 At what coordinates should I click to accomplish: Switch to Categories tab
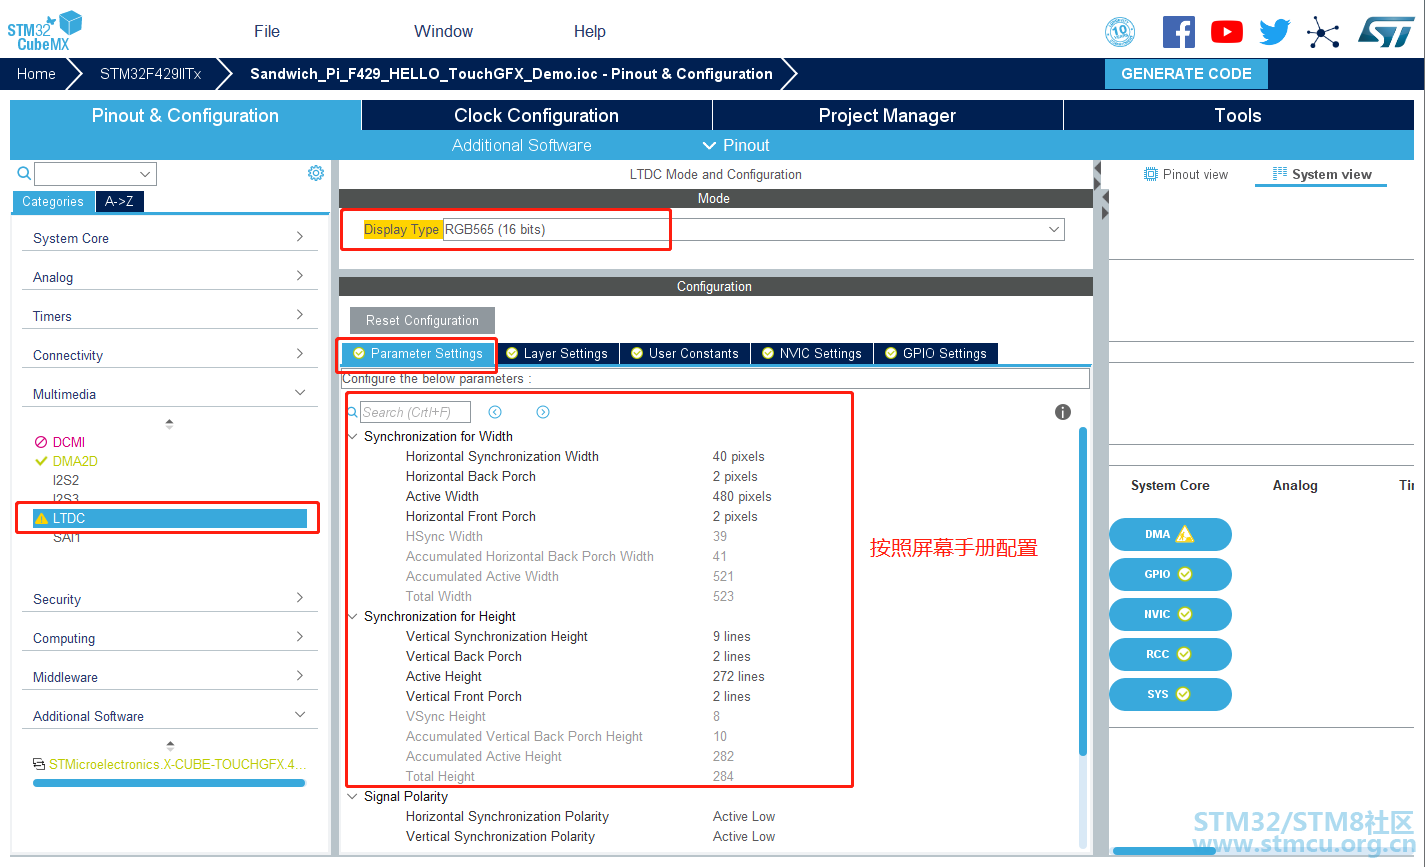53,201
